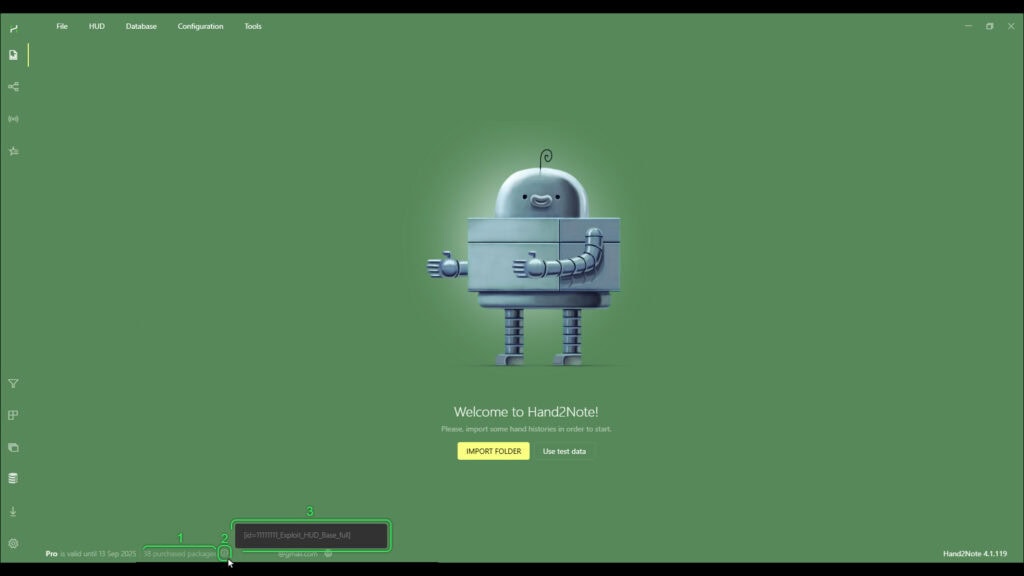This screenshot has height=576, width=1024.
Task: Open the Database menu
Action: tap(141, 26)
